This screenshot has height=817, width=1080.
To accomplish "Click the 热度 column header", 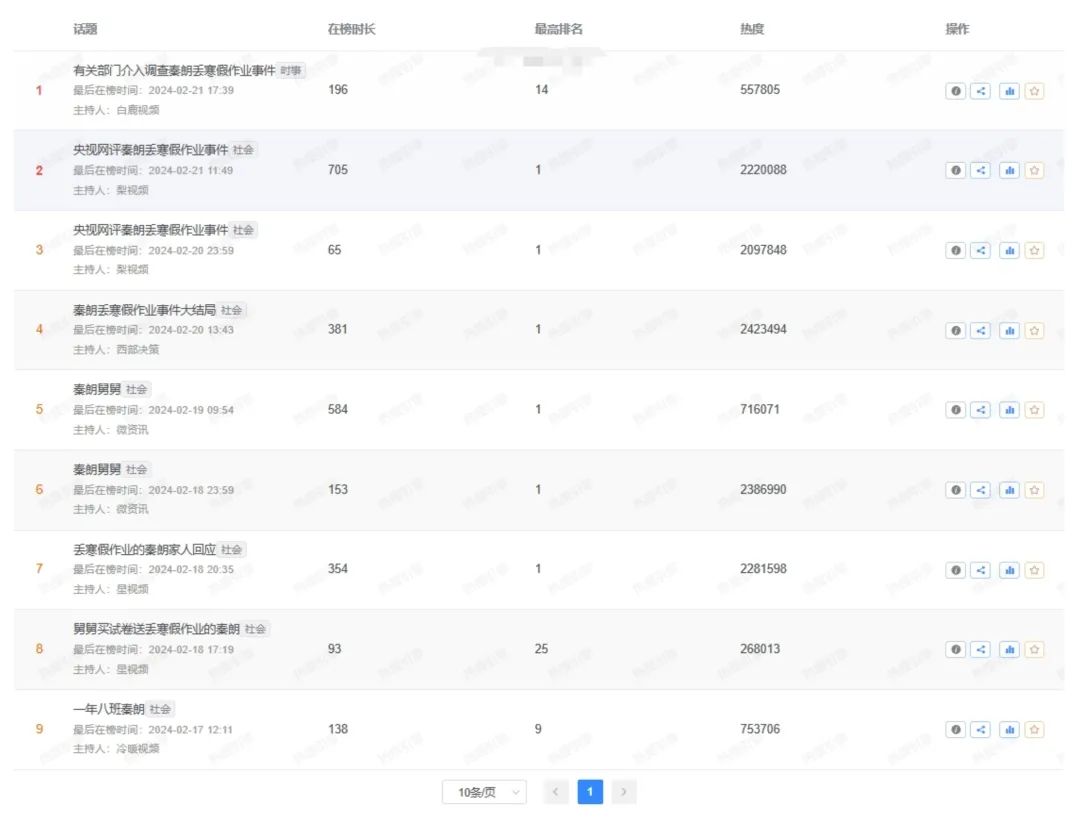I will pos(752,29).
